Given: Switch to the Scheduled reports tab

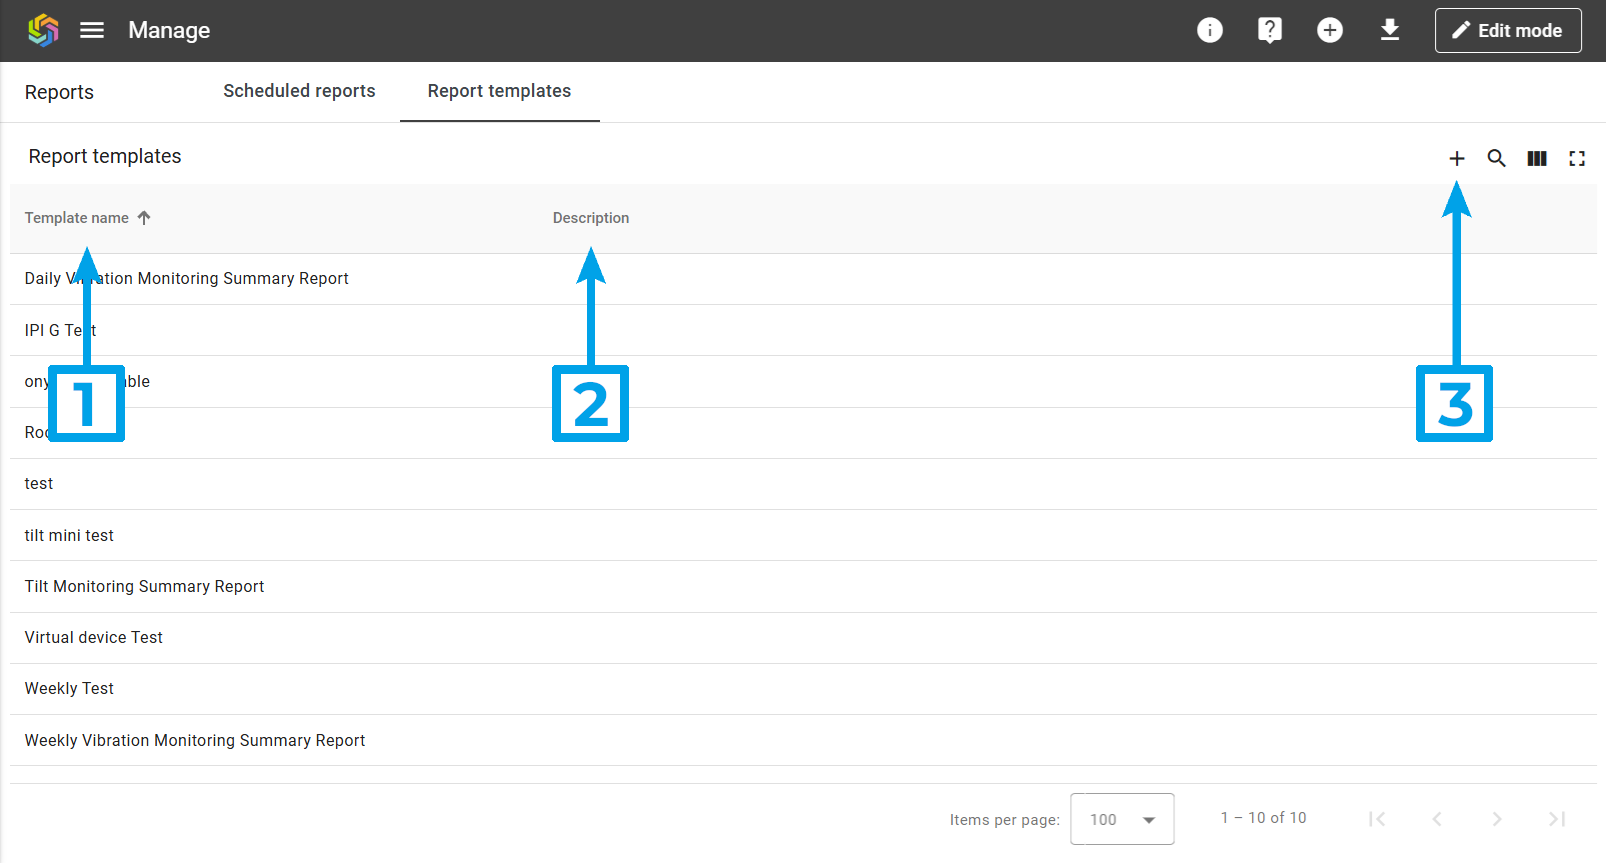Looking at the screenshot, I should pos(299,91).
